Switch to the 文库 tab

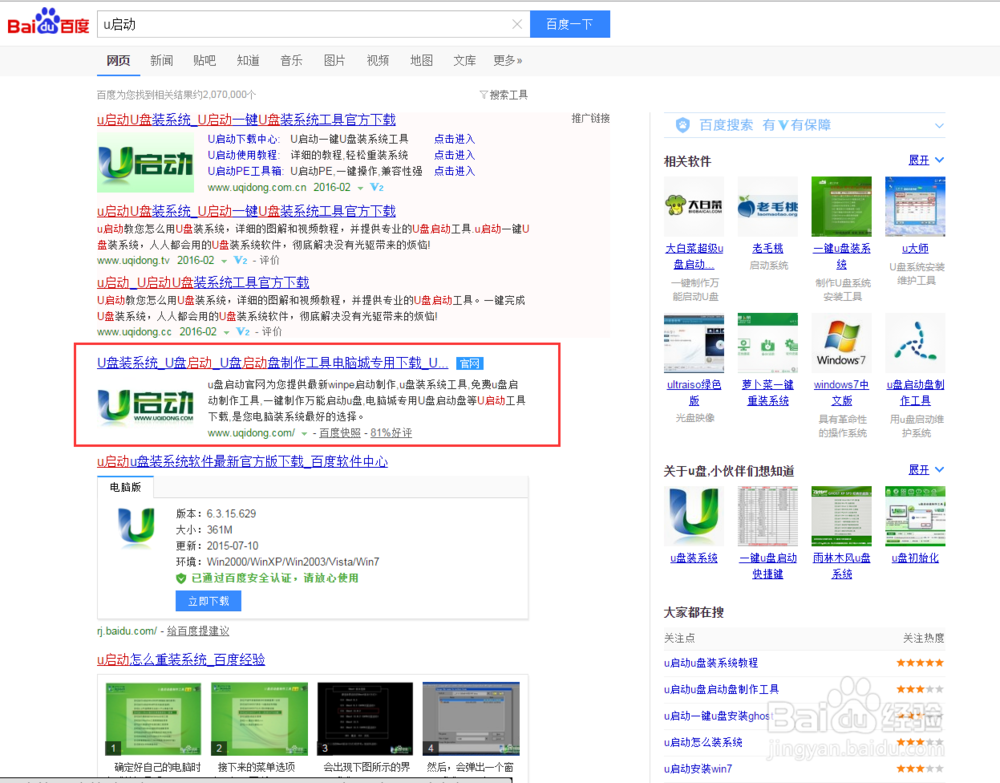click(x=465, y=61)
